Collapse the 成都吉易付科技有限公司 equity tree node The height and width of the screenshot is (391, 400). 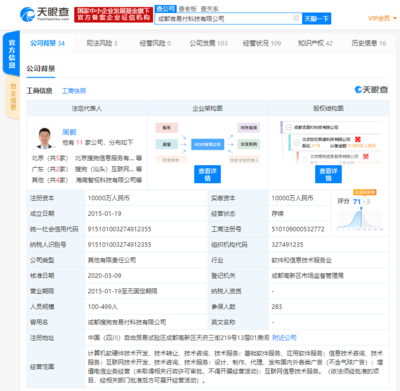coord(288,127)
